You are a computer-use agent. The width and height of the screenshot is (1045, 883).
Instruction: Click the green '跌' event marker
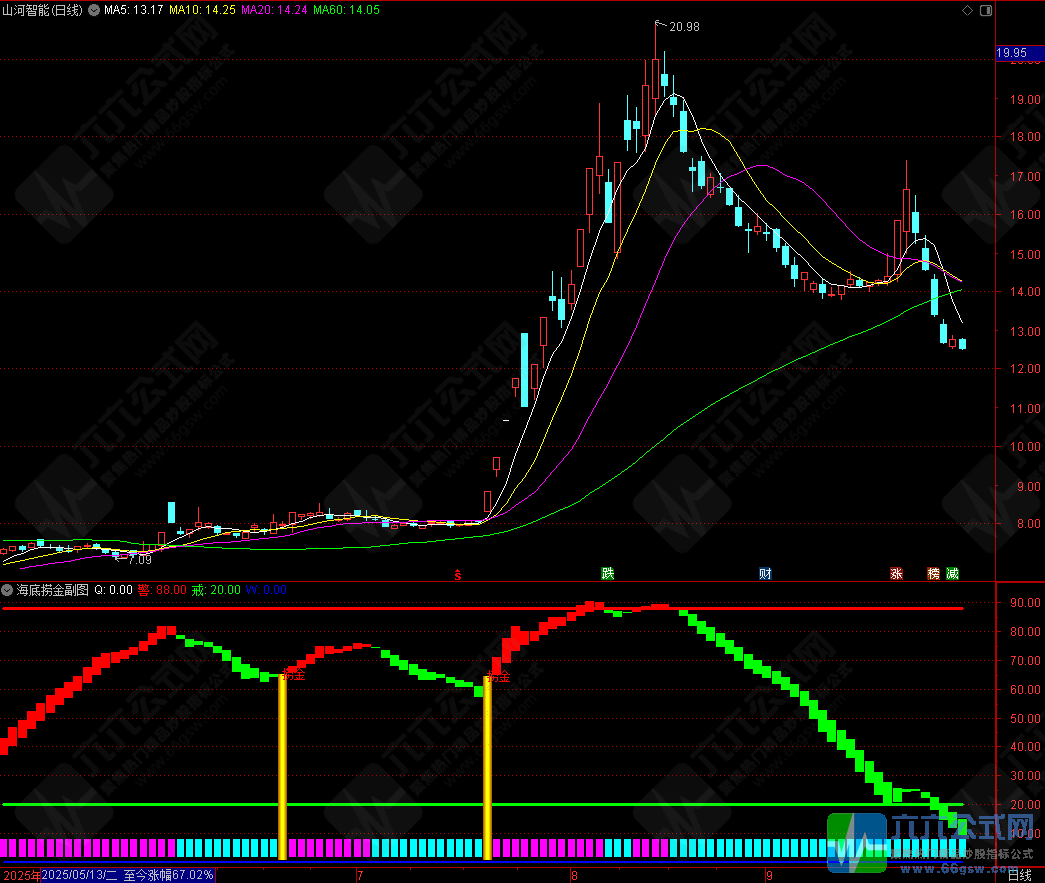[607, 574]
